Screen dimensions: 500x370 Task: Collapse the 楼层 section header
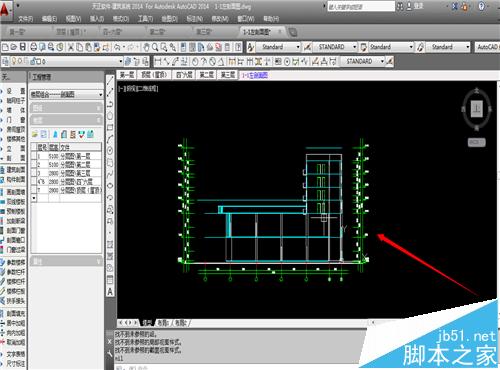coord(66,120)
